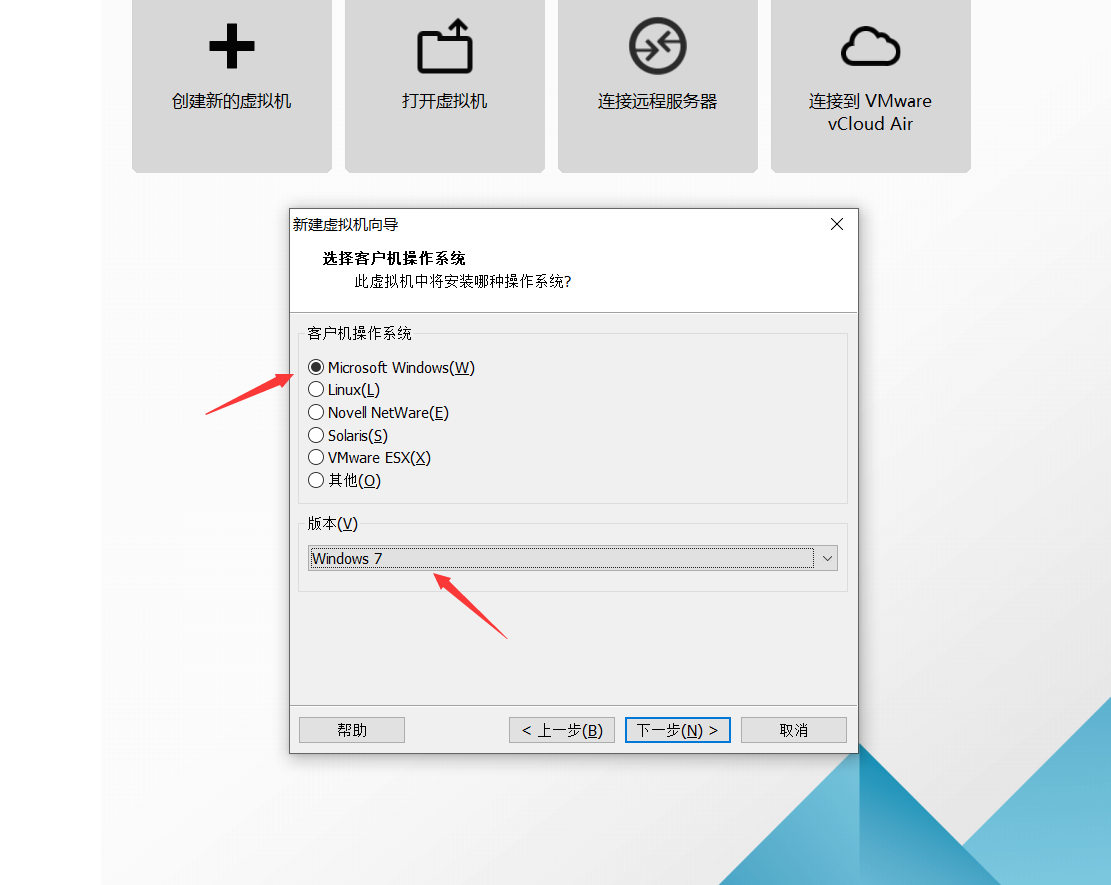The height and width of the screenshot is (885, 1111).
Task: Choose VMware ESX radio button
Action: click(316, 458)
